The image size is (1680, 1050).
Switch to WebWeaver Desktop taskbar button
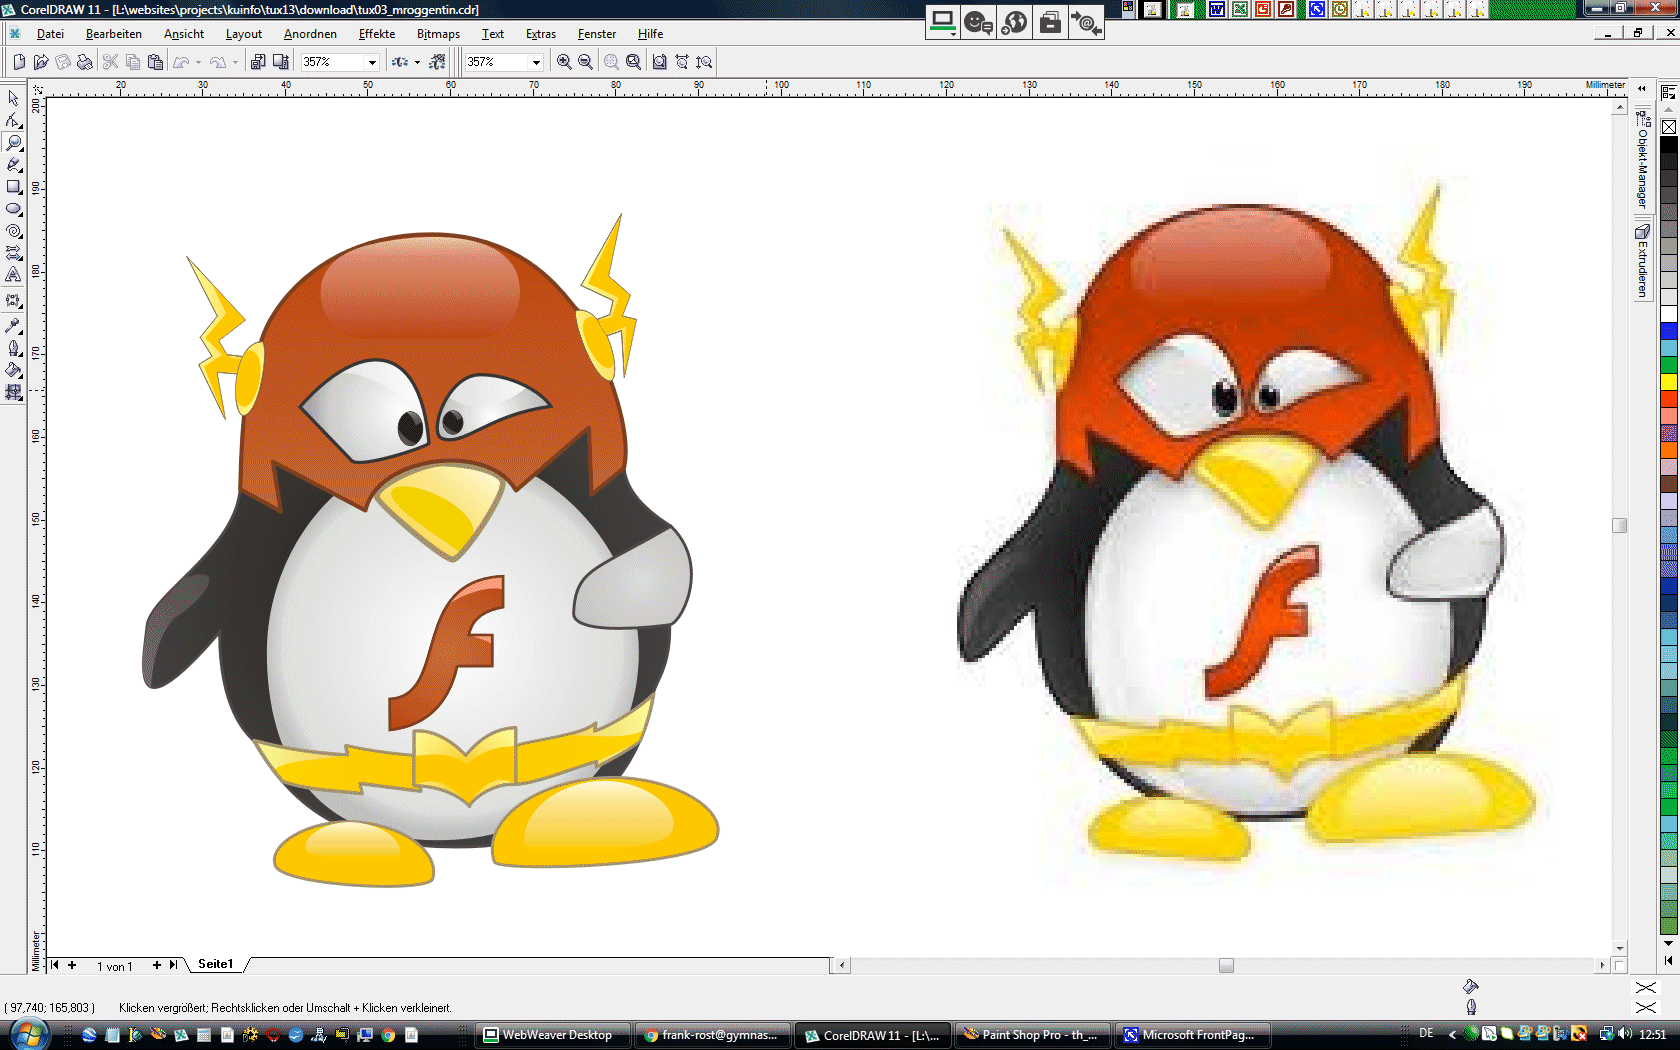pyautogui.click(x=554, y=1035)
